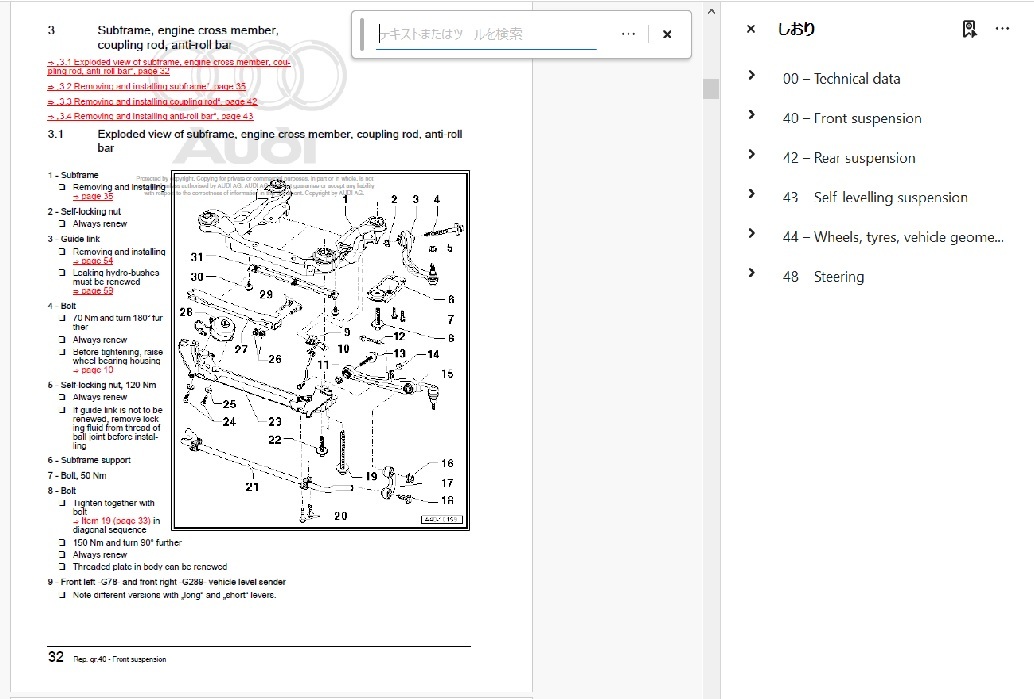
Task: Follow the page 59 hydro-bushes link
Action: click(x=93, y=291)
